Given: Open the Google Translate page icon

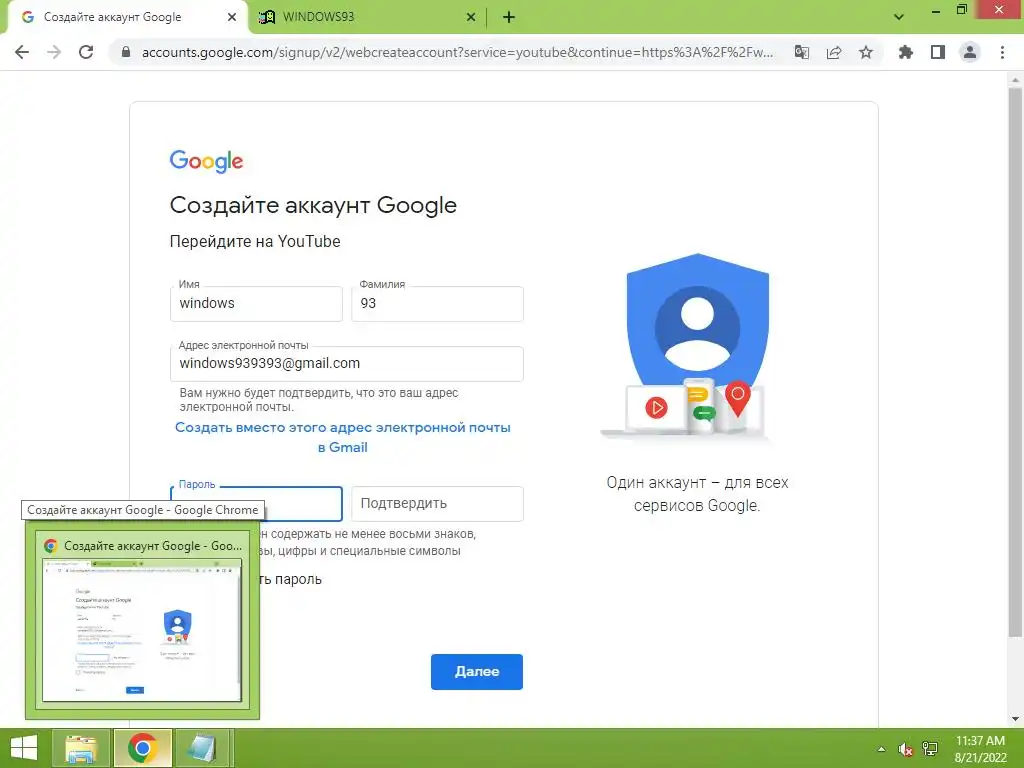Looking at the screenshot, I should point(802,52).
